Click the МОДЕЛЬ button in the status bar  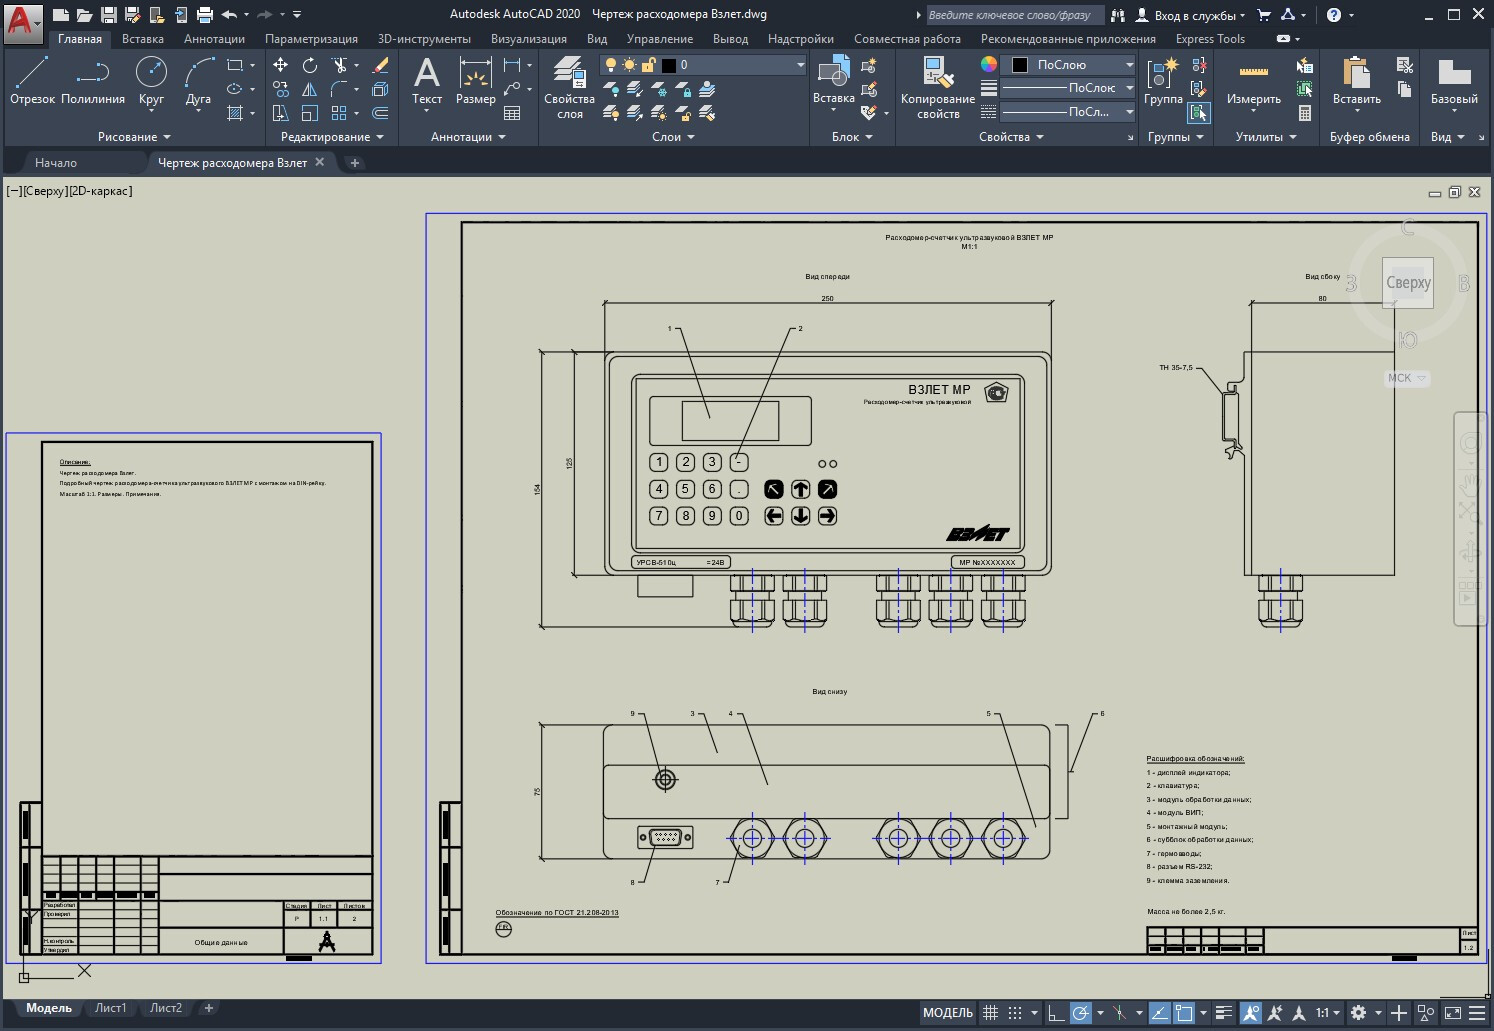(948, 1013)
